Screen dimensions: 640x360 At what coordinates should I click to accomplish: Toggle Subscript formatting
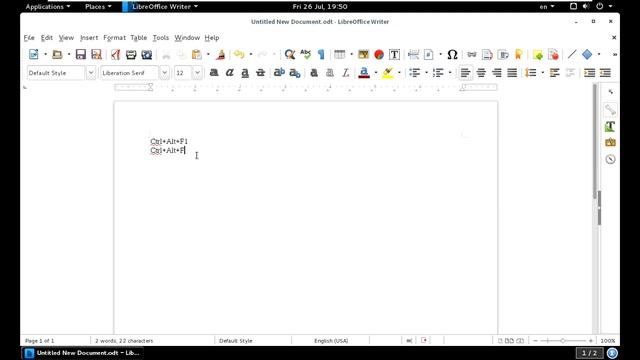coord(295,73)
